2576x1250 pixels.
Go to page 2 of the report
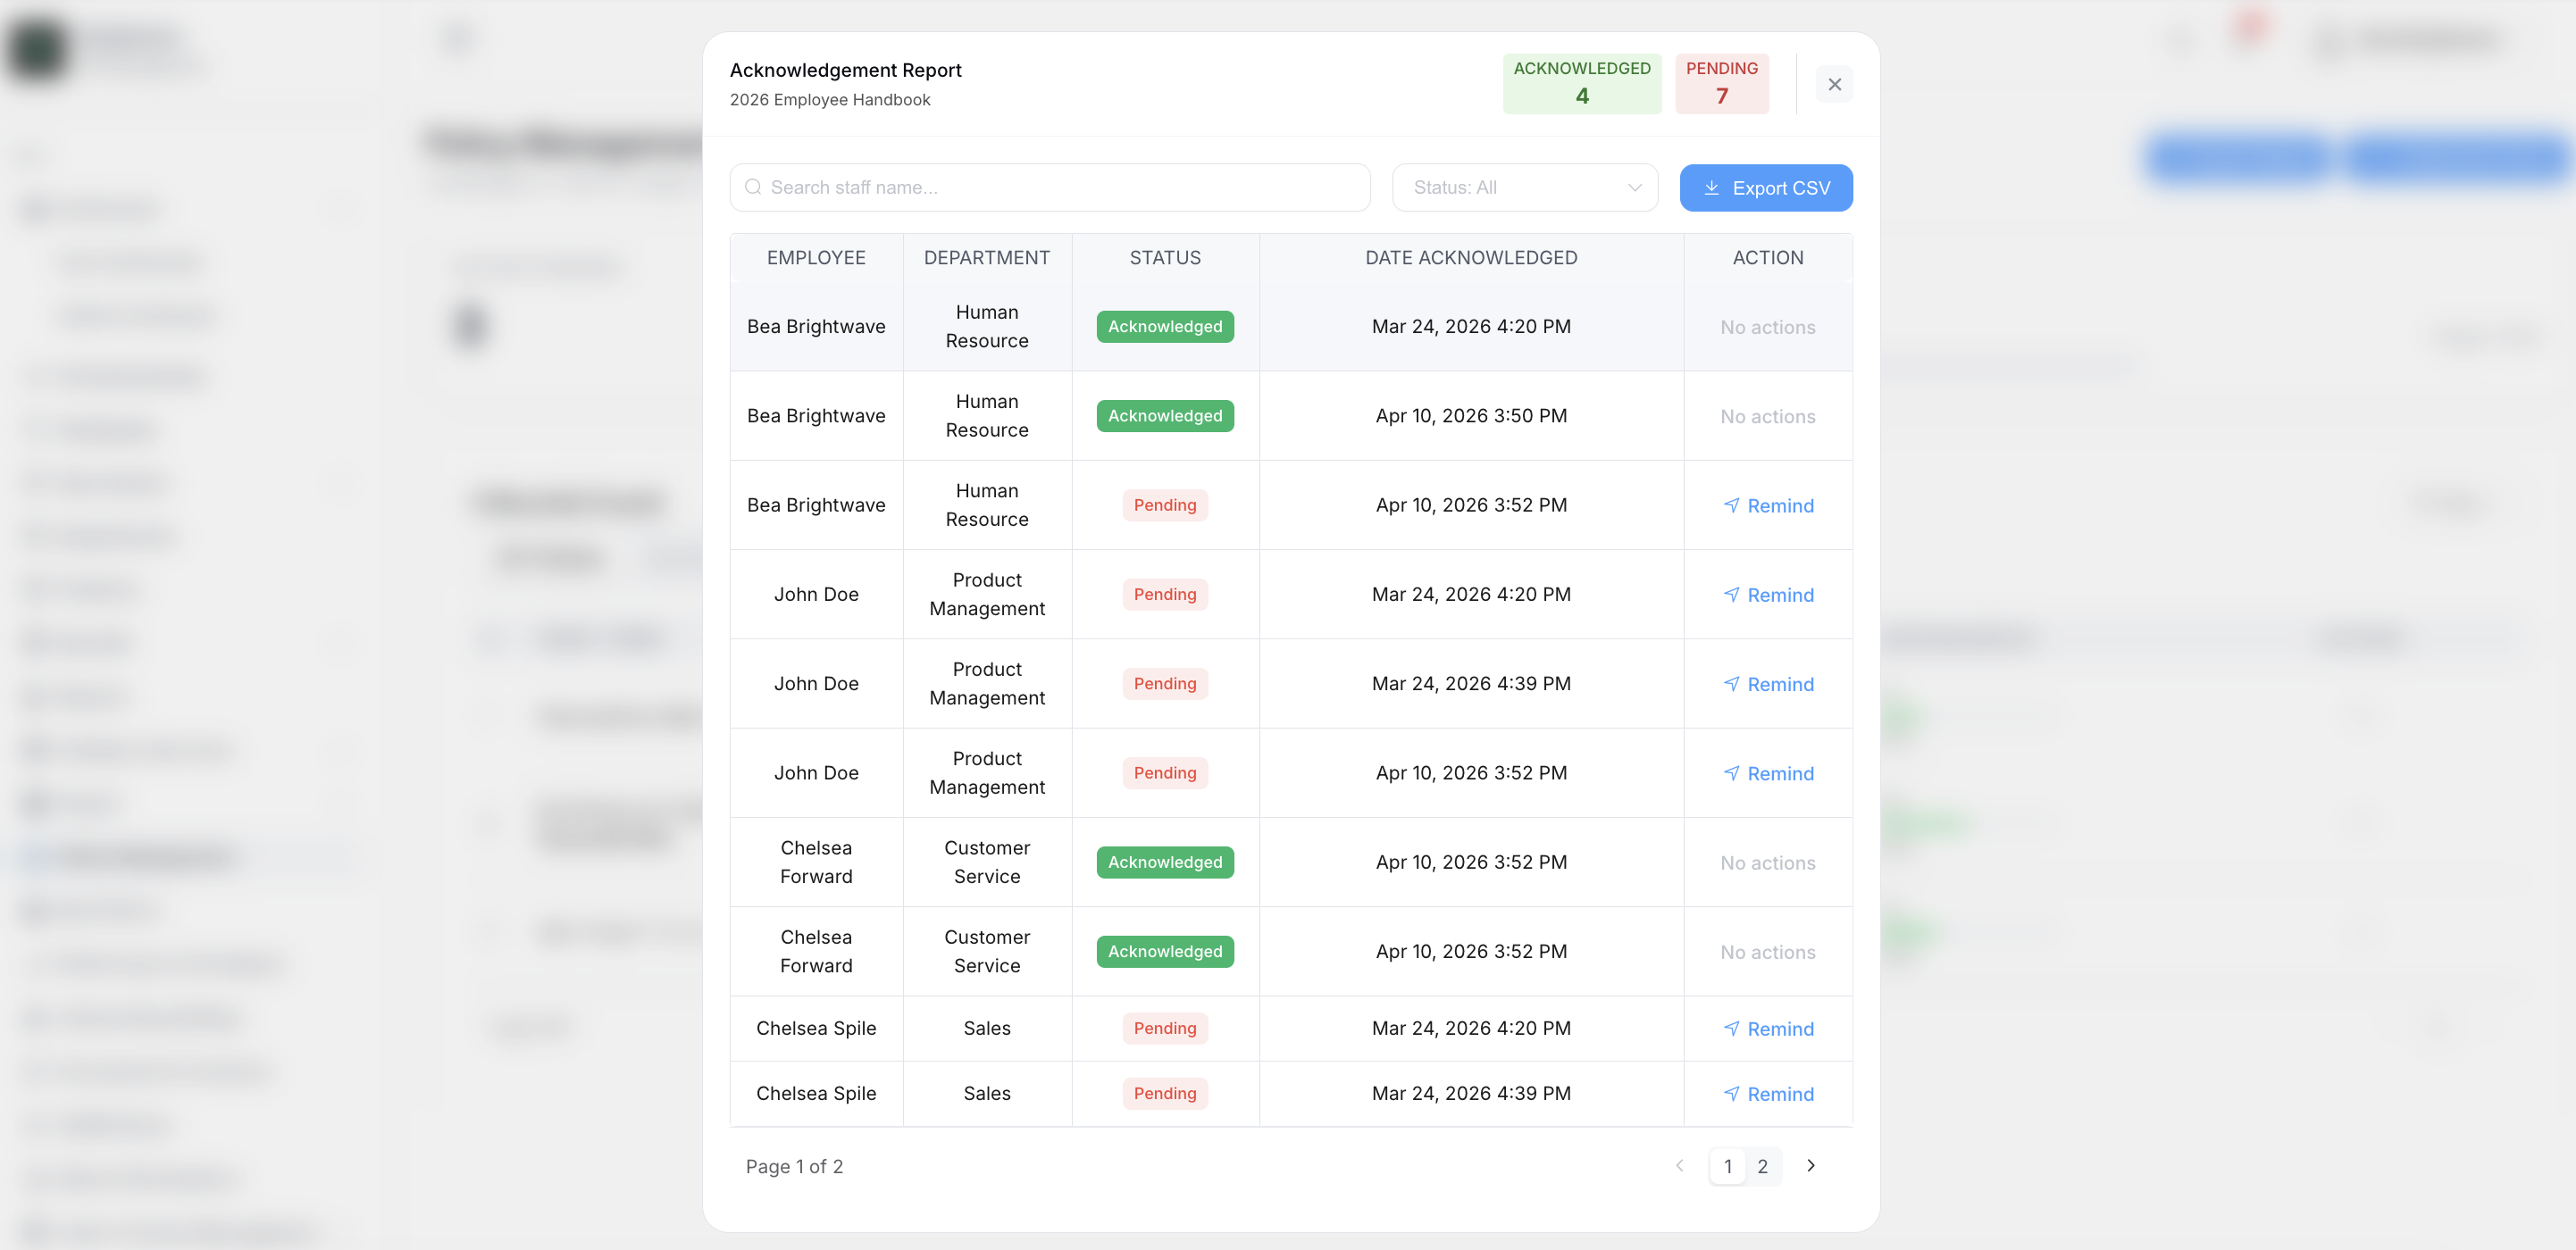1762,1167
